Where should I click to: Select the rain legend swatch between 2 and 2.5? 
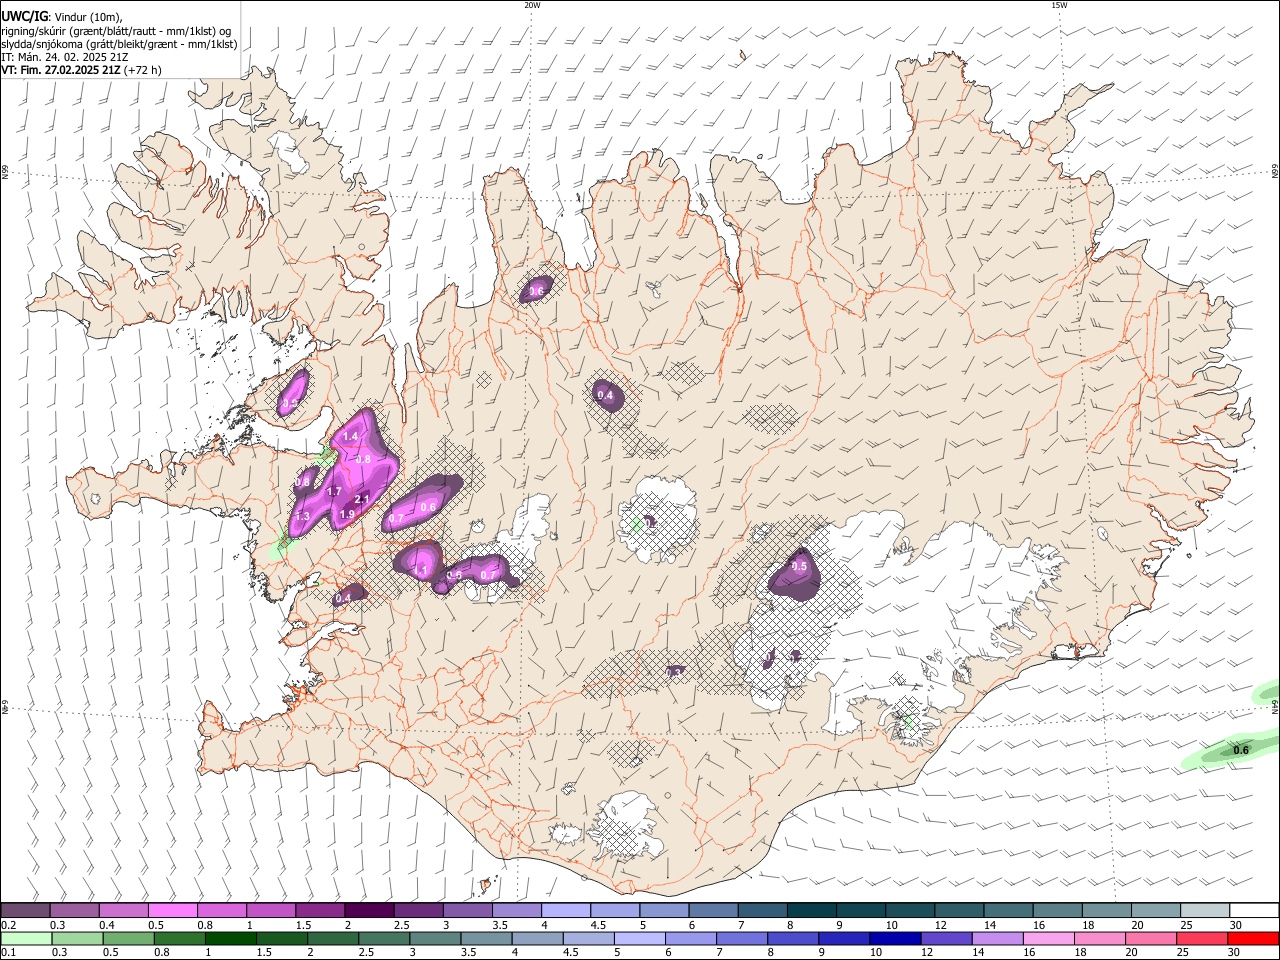[x=333, y=939]
